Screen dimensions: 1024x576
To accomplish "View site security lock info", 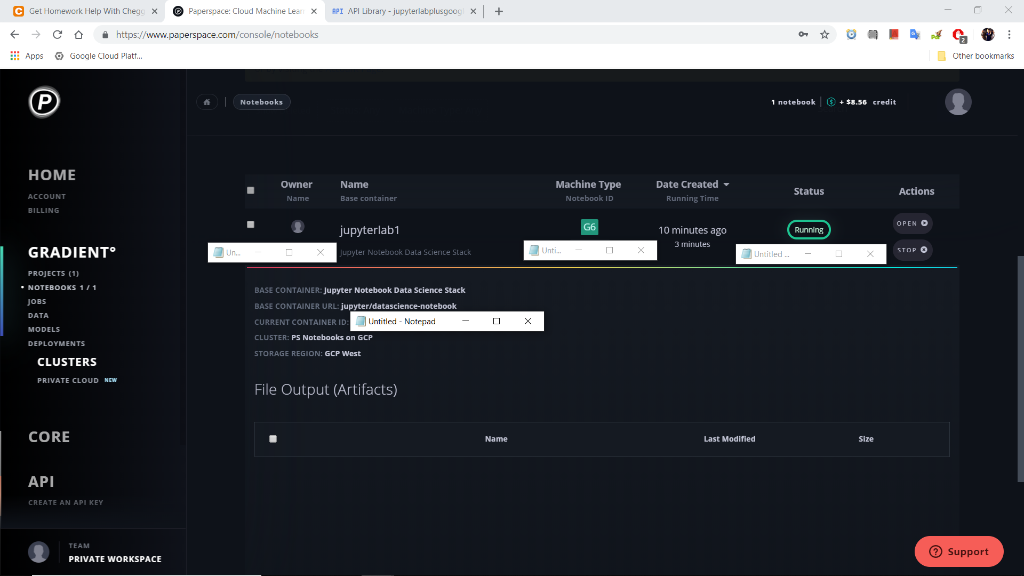I will [x=105, y=35].
